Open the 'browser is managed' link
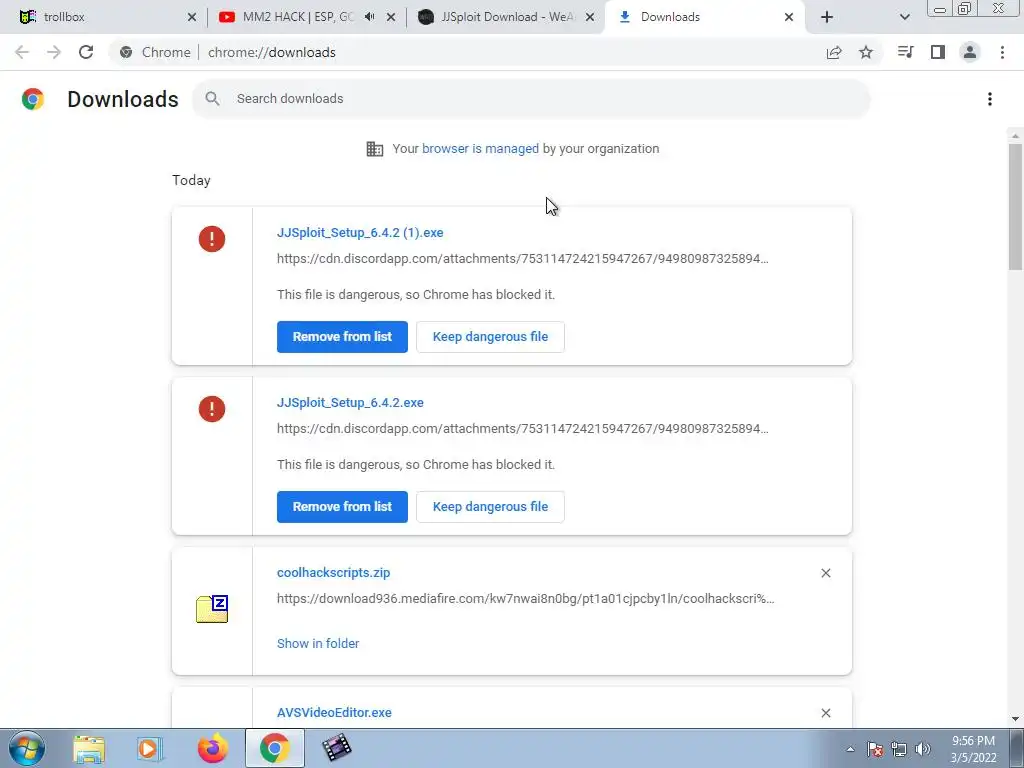The image size is (1024, 768). coord(480,149)
